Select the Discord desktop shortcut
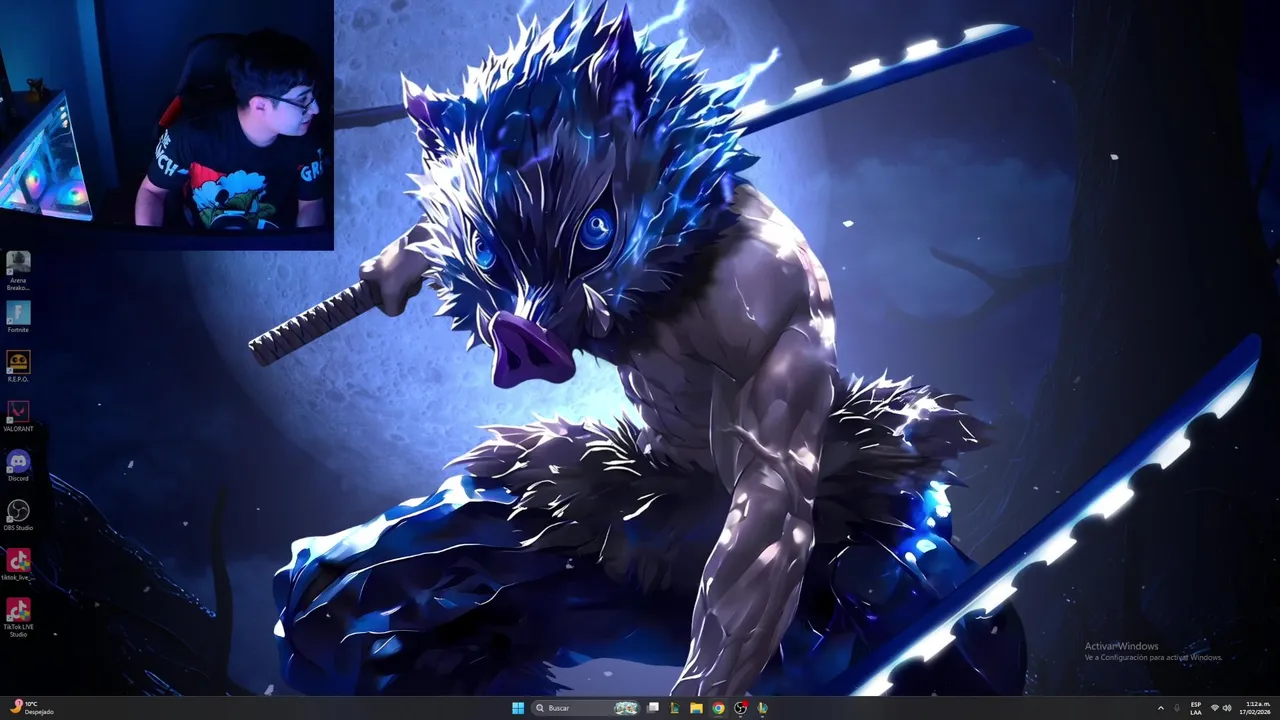 18,465
